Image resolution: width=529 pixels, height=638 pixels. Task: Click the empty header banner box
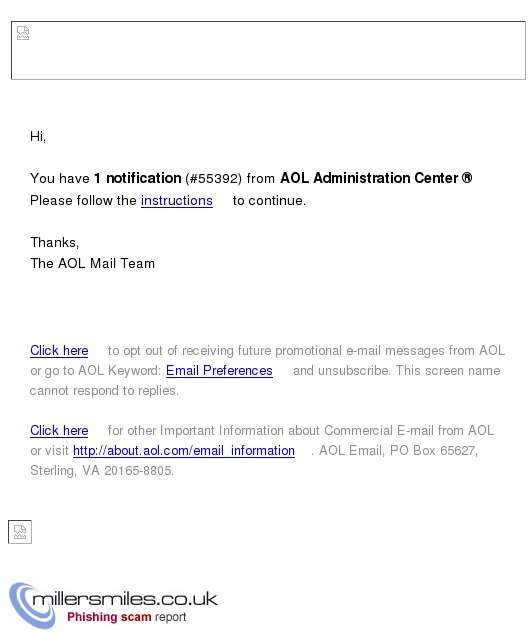click(268, 50)
